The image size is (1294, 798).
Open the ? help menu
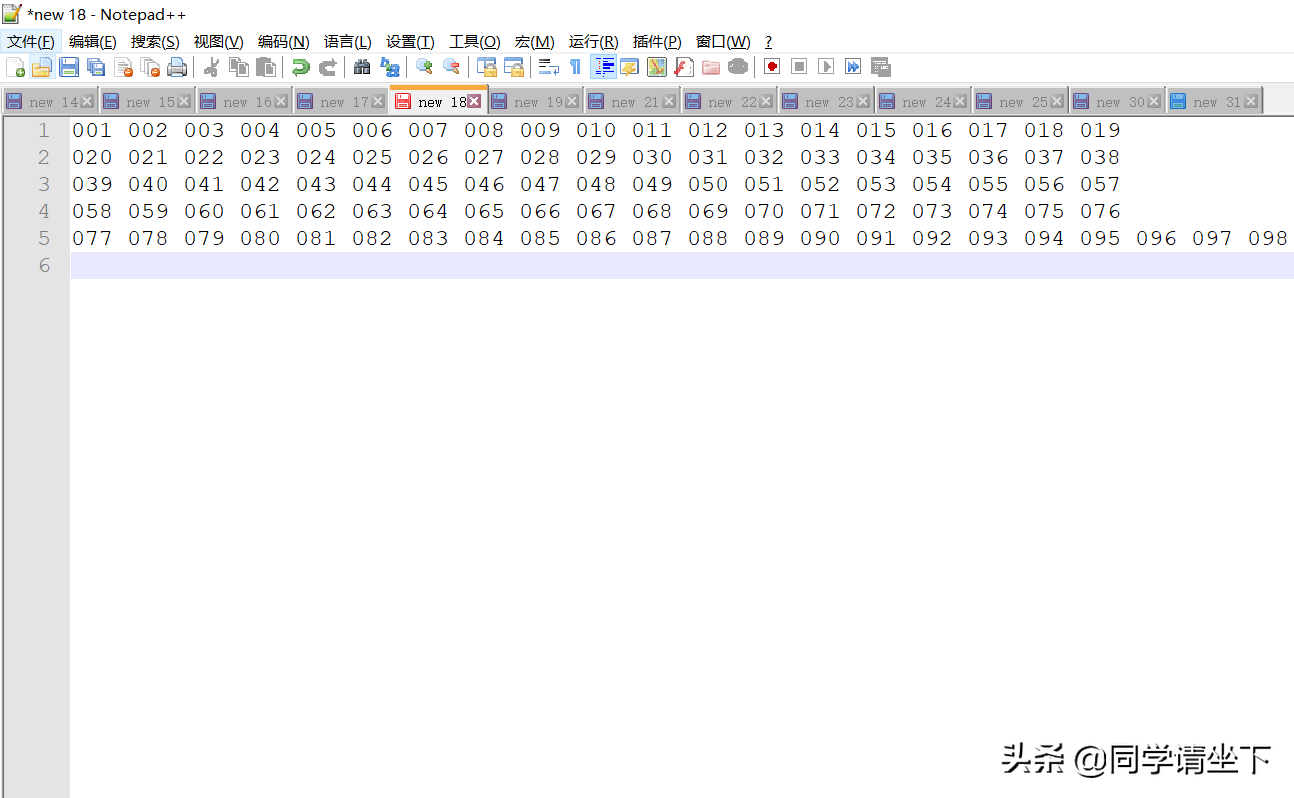point(768,42)
